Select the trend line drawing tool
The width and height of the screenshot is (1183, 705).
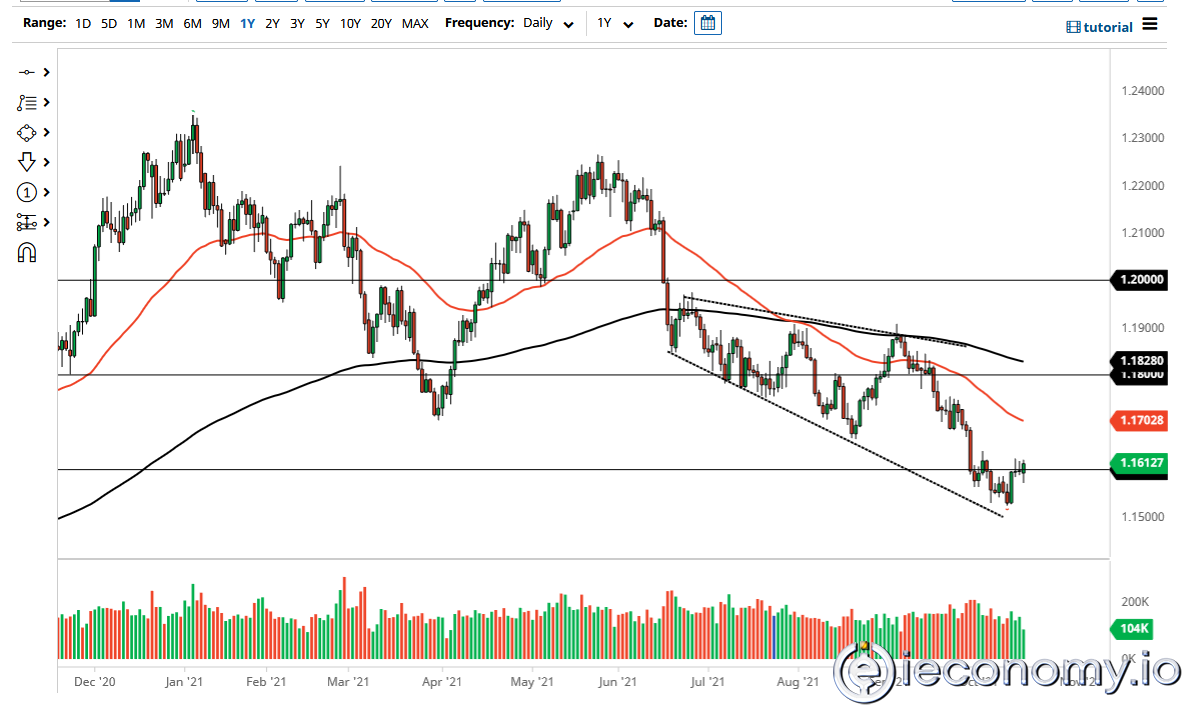28,72
